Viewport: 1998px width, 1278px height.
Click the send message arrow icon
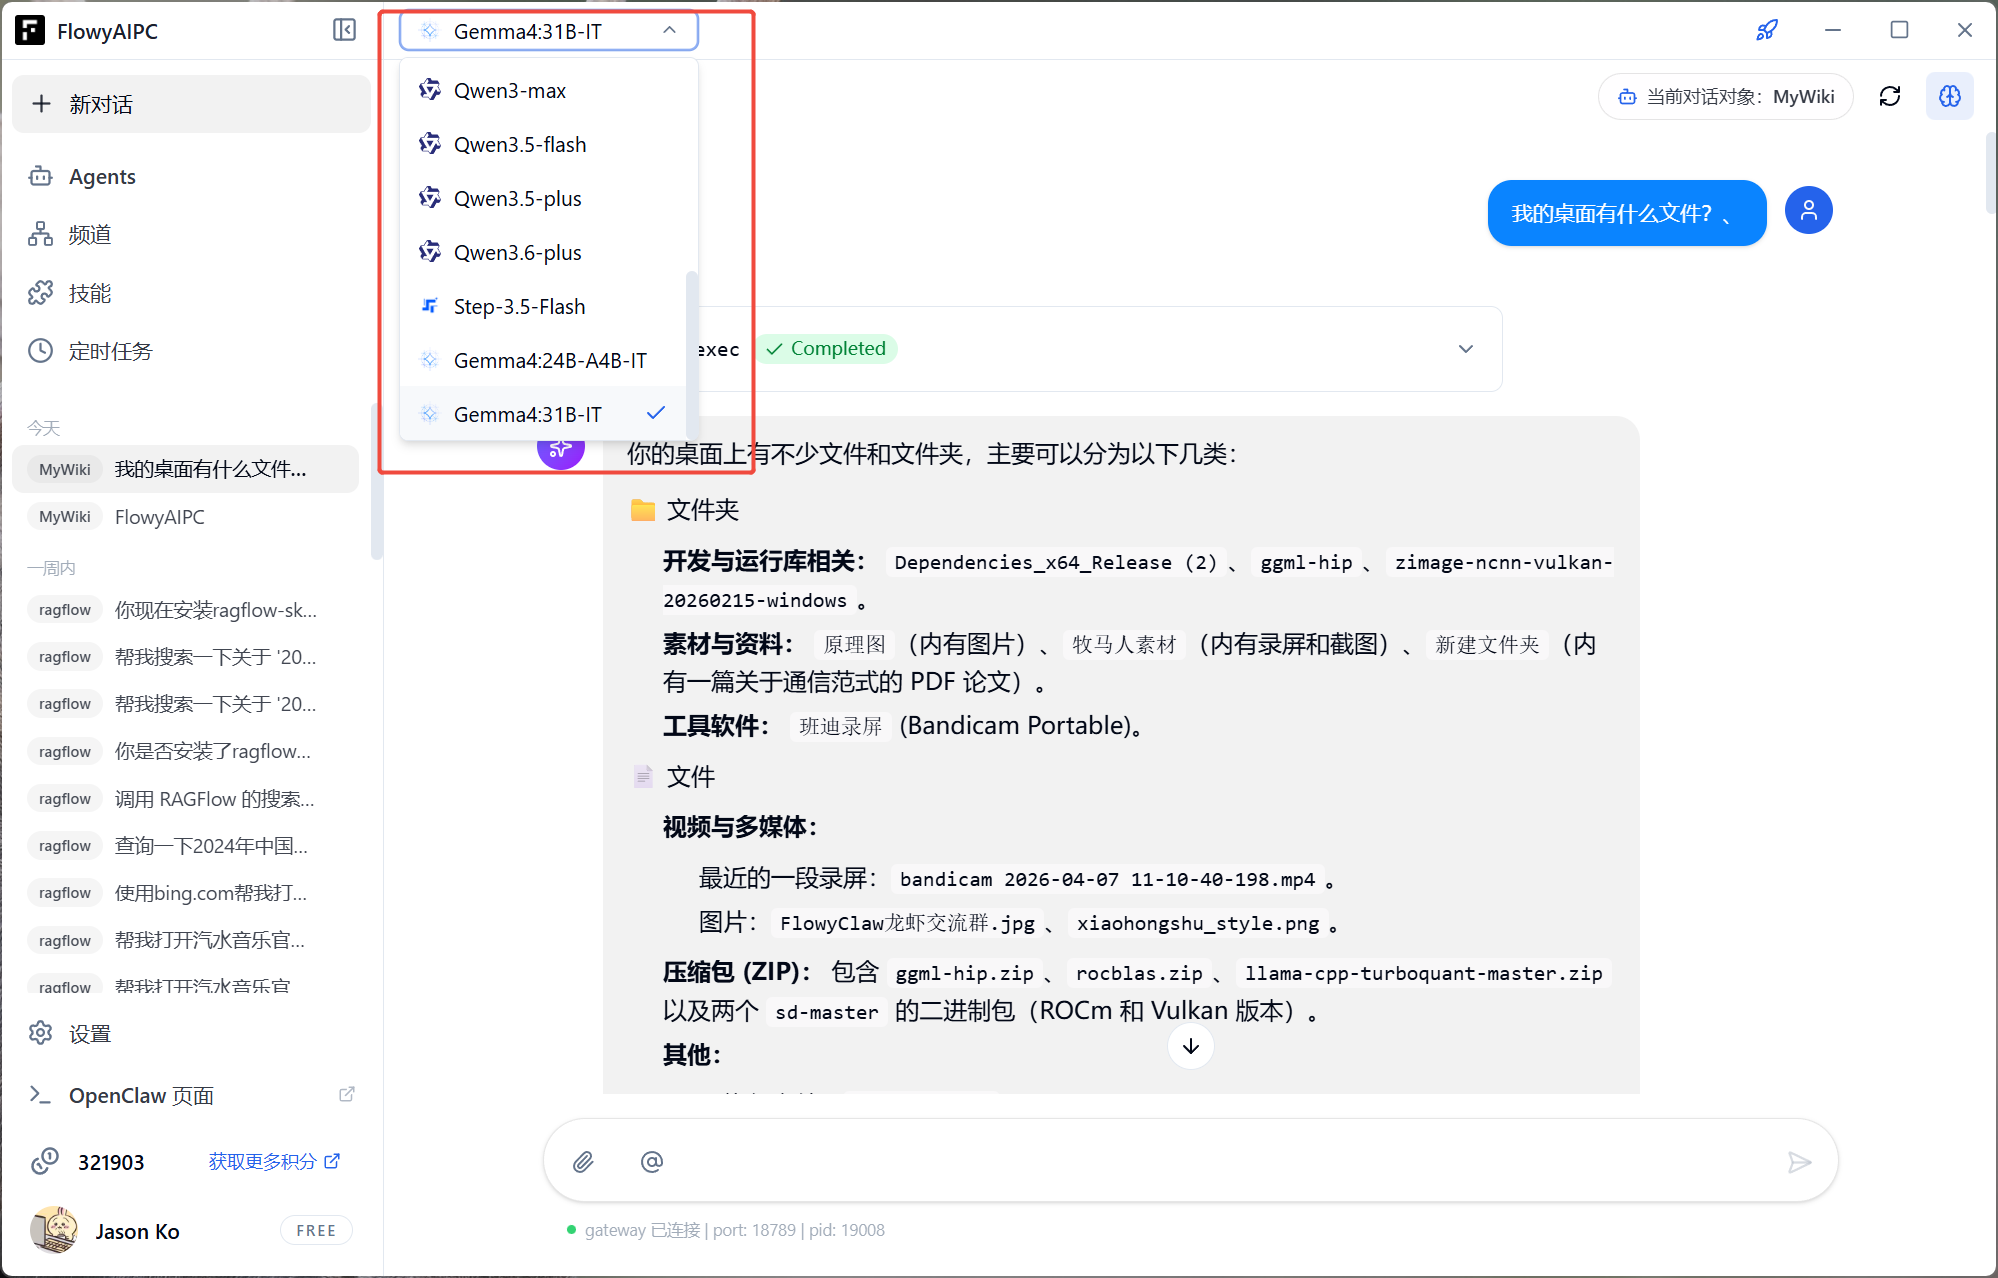click(1799, 1161)
